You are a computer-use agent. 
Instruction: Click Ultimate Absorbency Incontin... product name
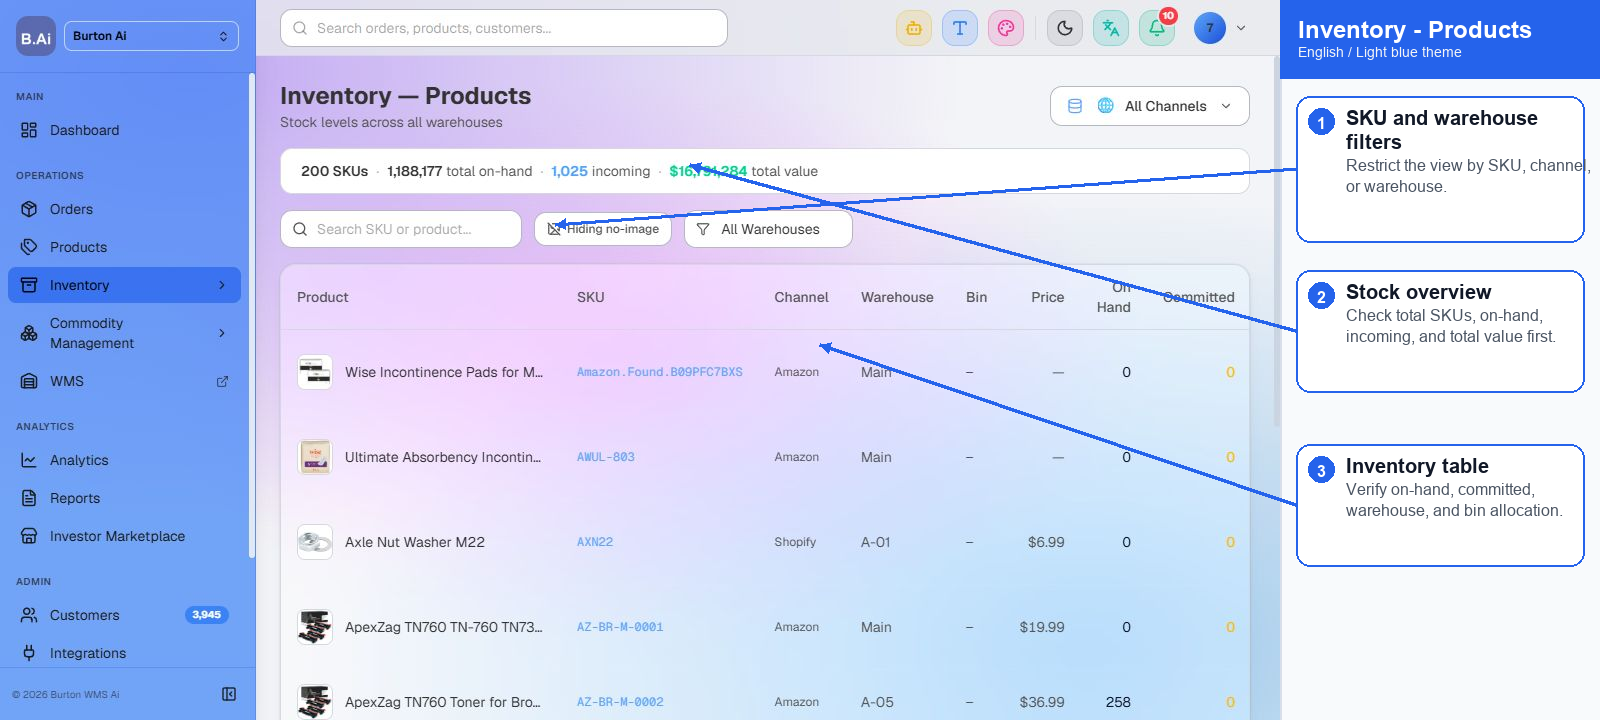[443, 457]
